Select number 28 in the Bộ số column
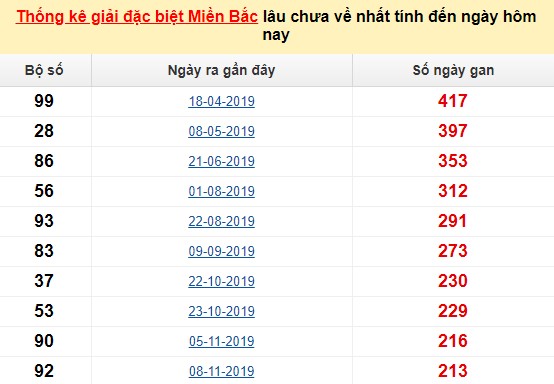 pyautogui.click(x=44, y=131)
